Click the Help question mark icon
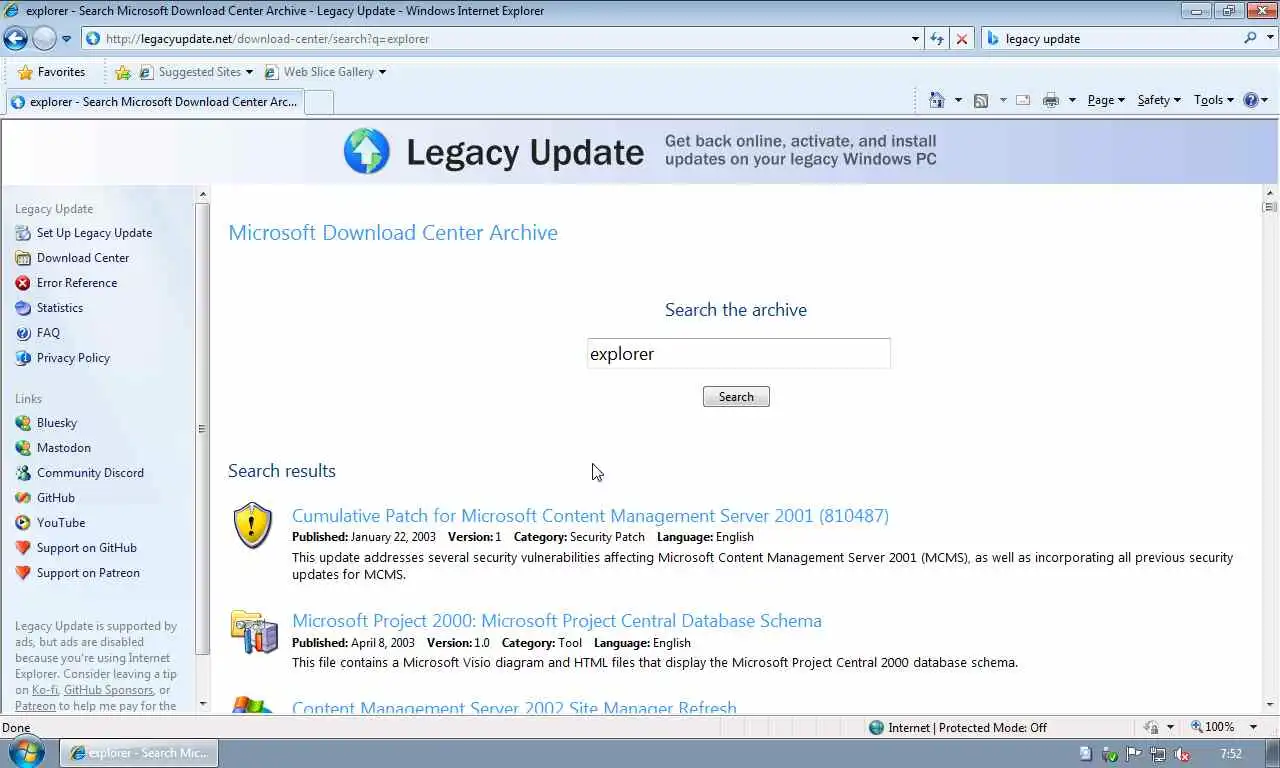The image size is (1280, 768). coord(1250,100)
